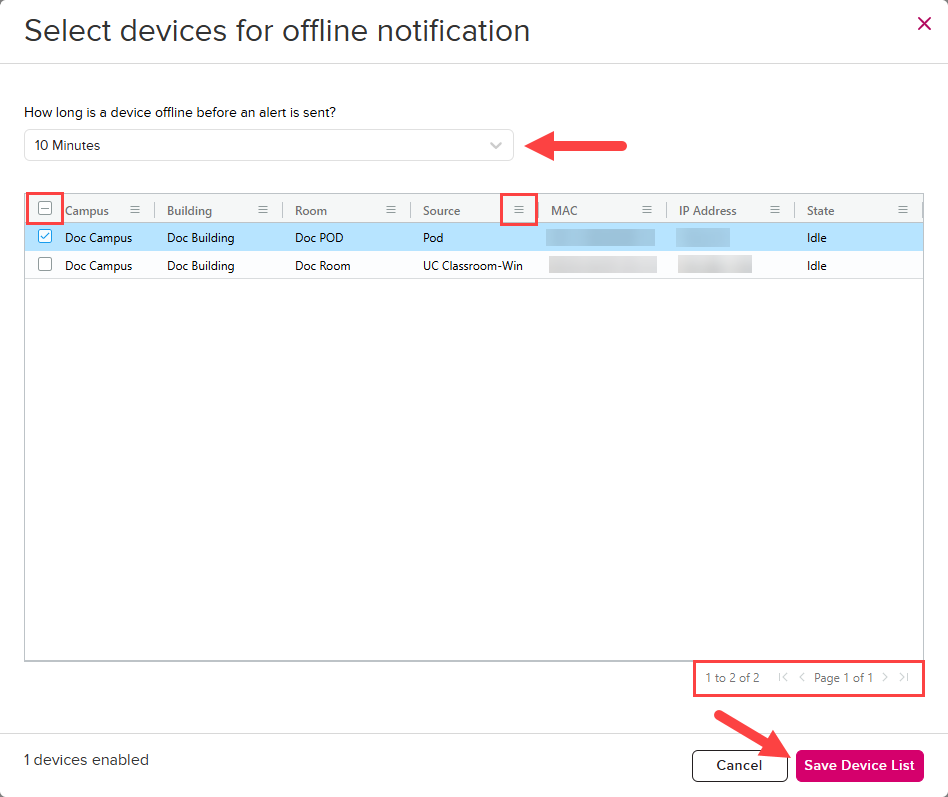This screenshot has width=948, height=797.
Task: Sort by the Source column header
Action: 442,211
